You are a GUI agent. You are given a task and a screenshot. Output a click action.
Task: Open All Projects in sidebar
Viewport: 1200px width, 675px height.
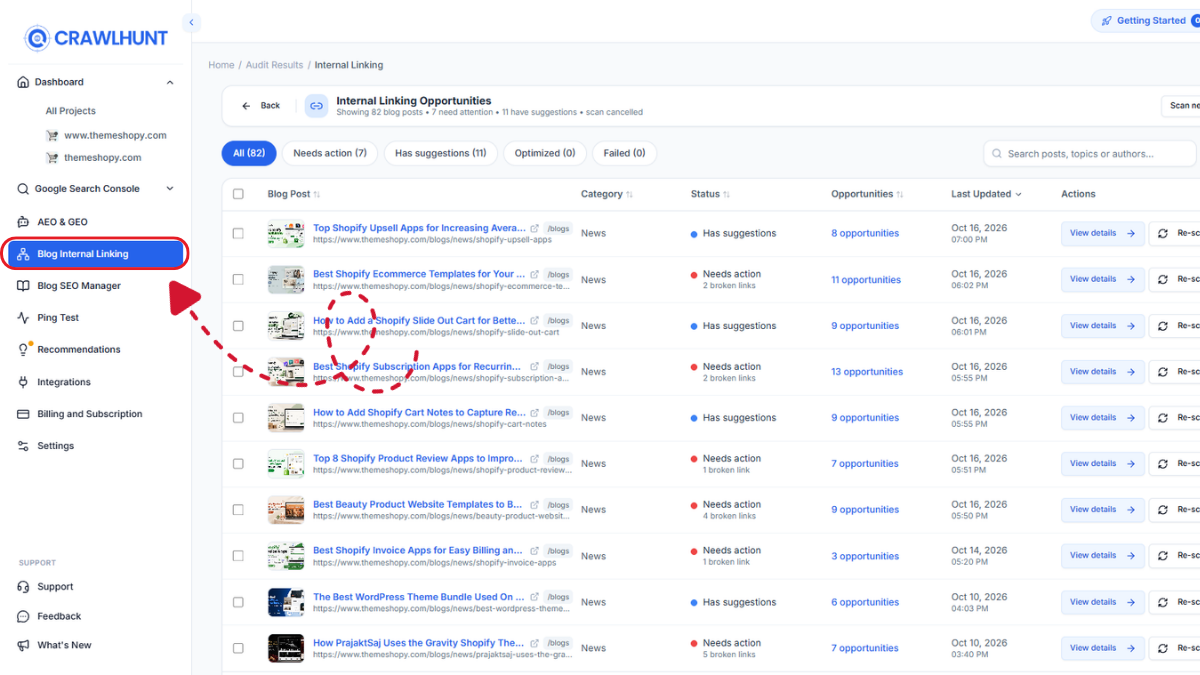coord(71,111)
